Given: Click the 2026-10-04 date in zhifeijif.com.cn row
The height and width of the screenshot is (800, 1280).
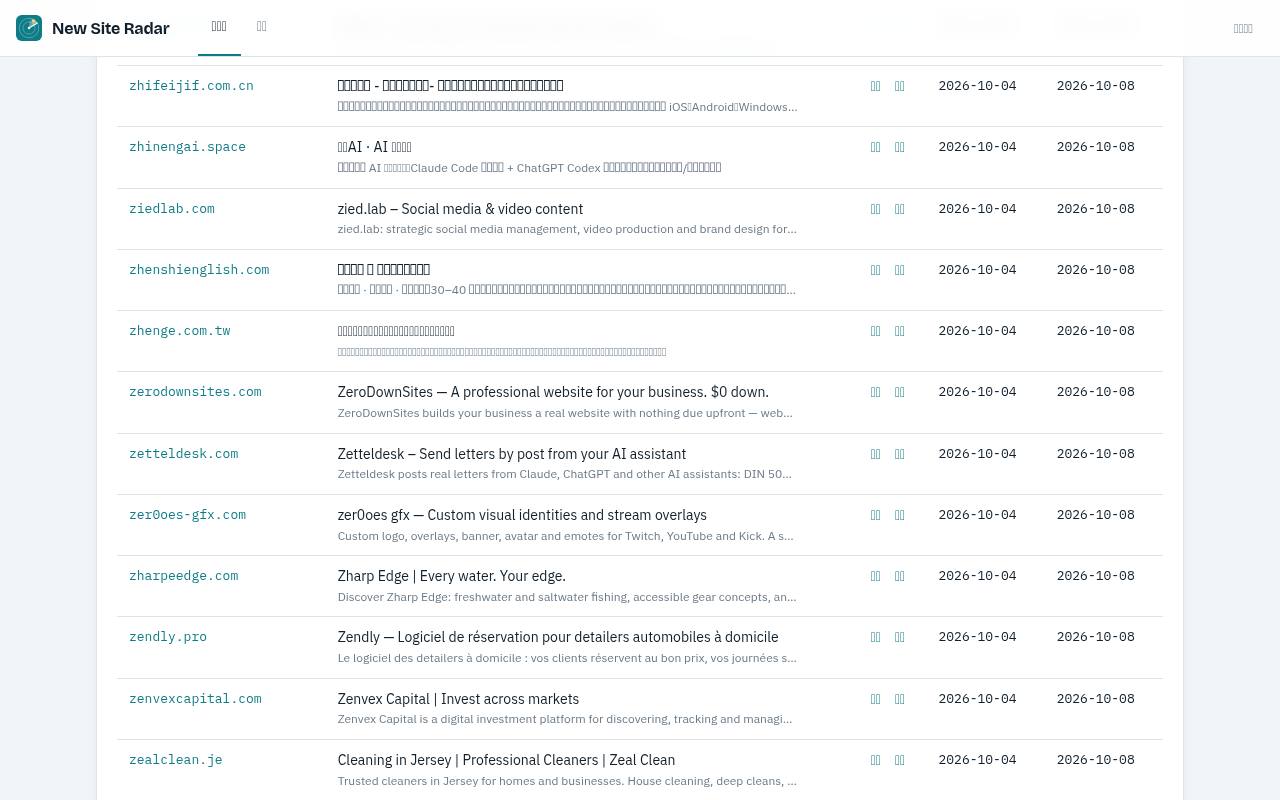Looking at the screenshot, I should [x=977, y=86].
